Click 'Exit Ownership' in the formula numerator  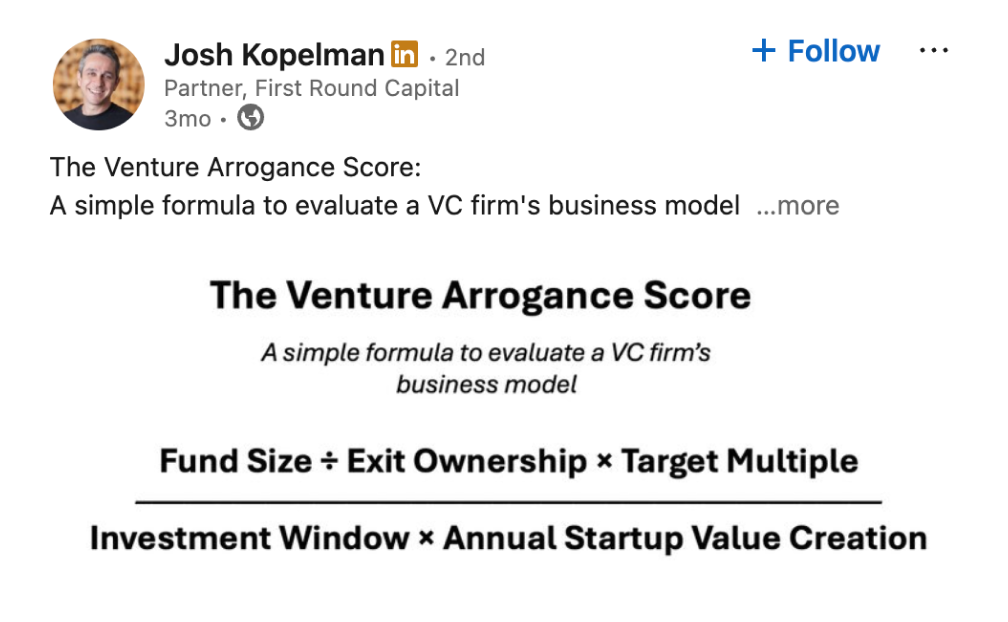coord(467,461)
